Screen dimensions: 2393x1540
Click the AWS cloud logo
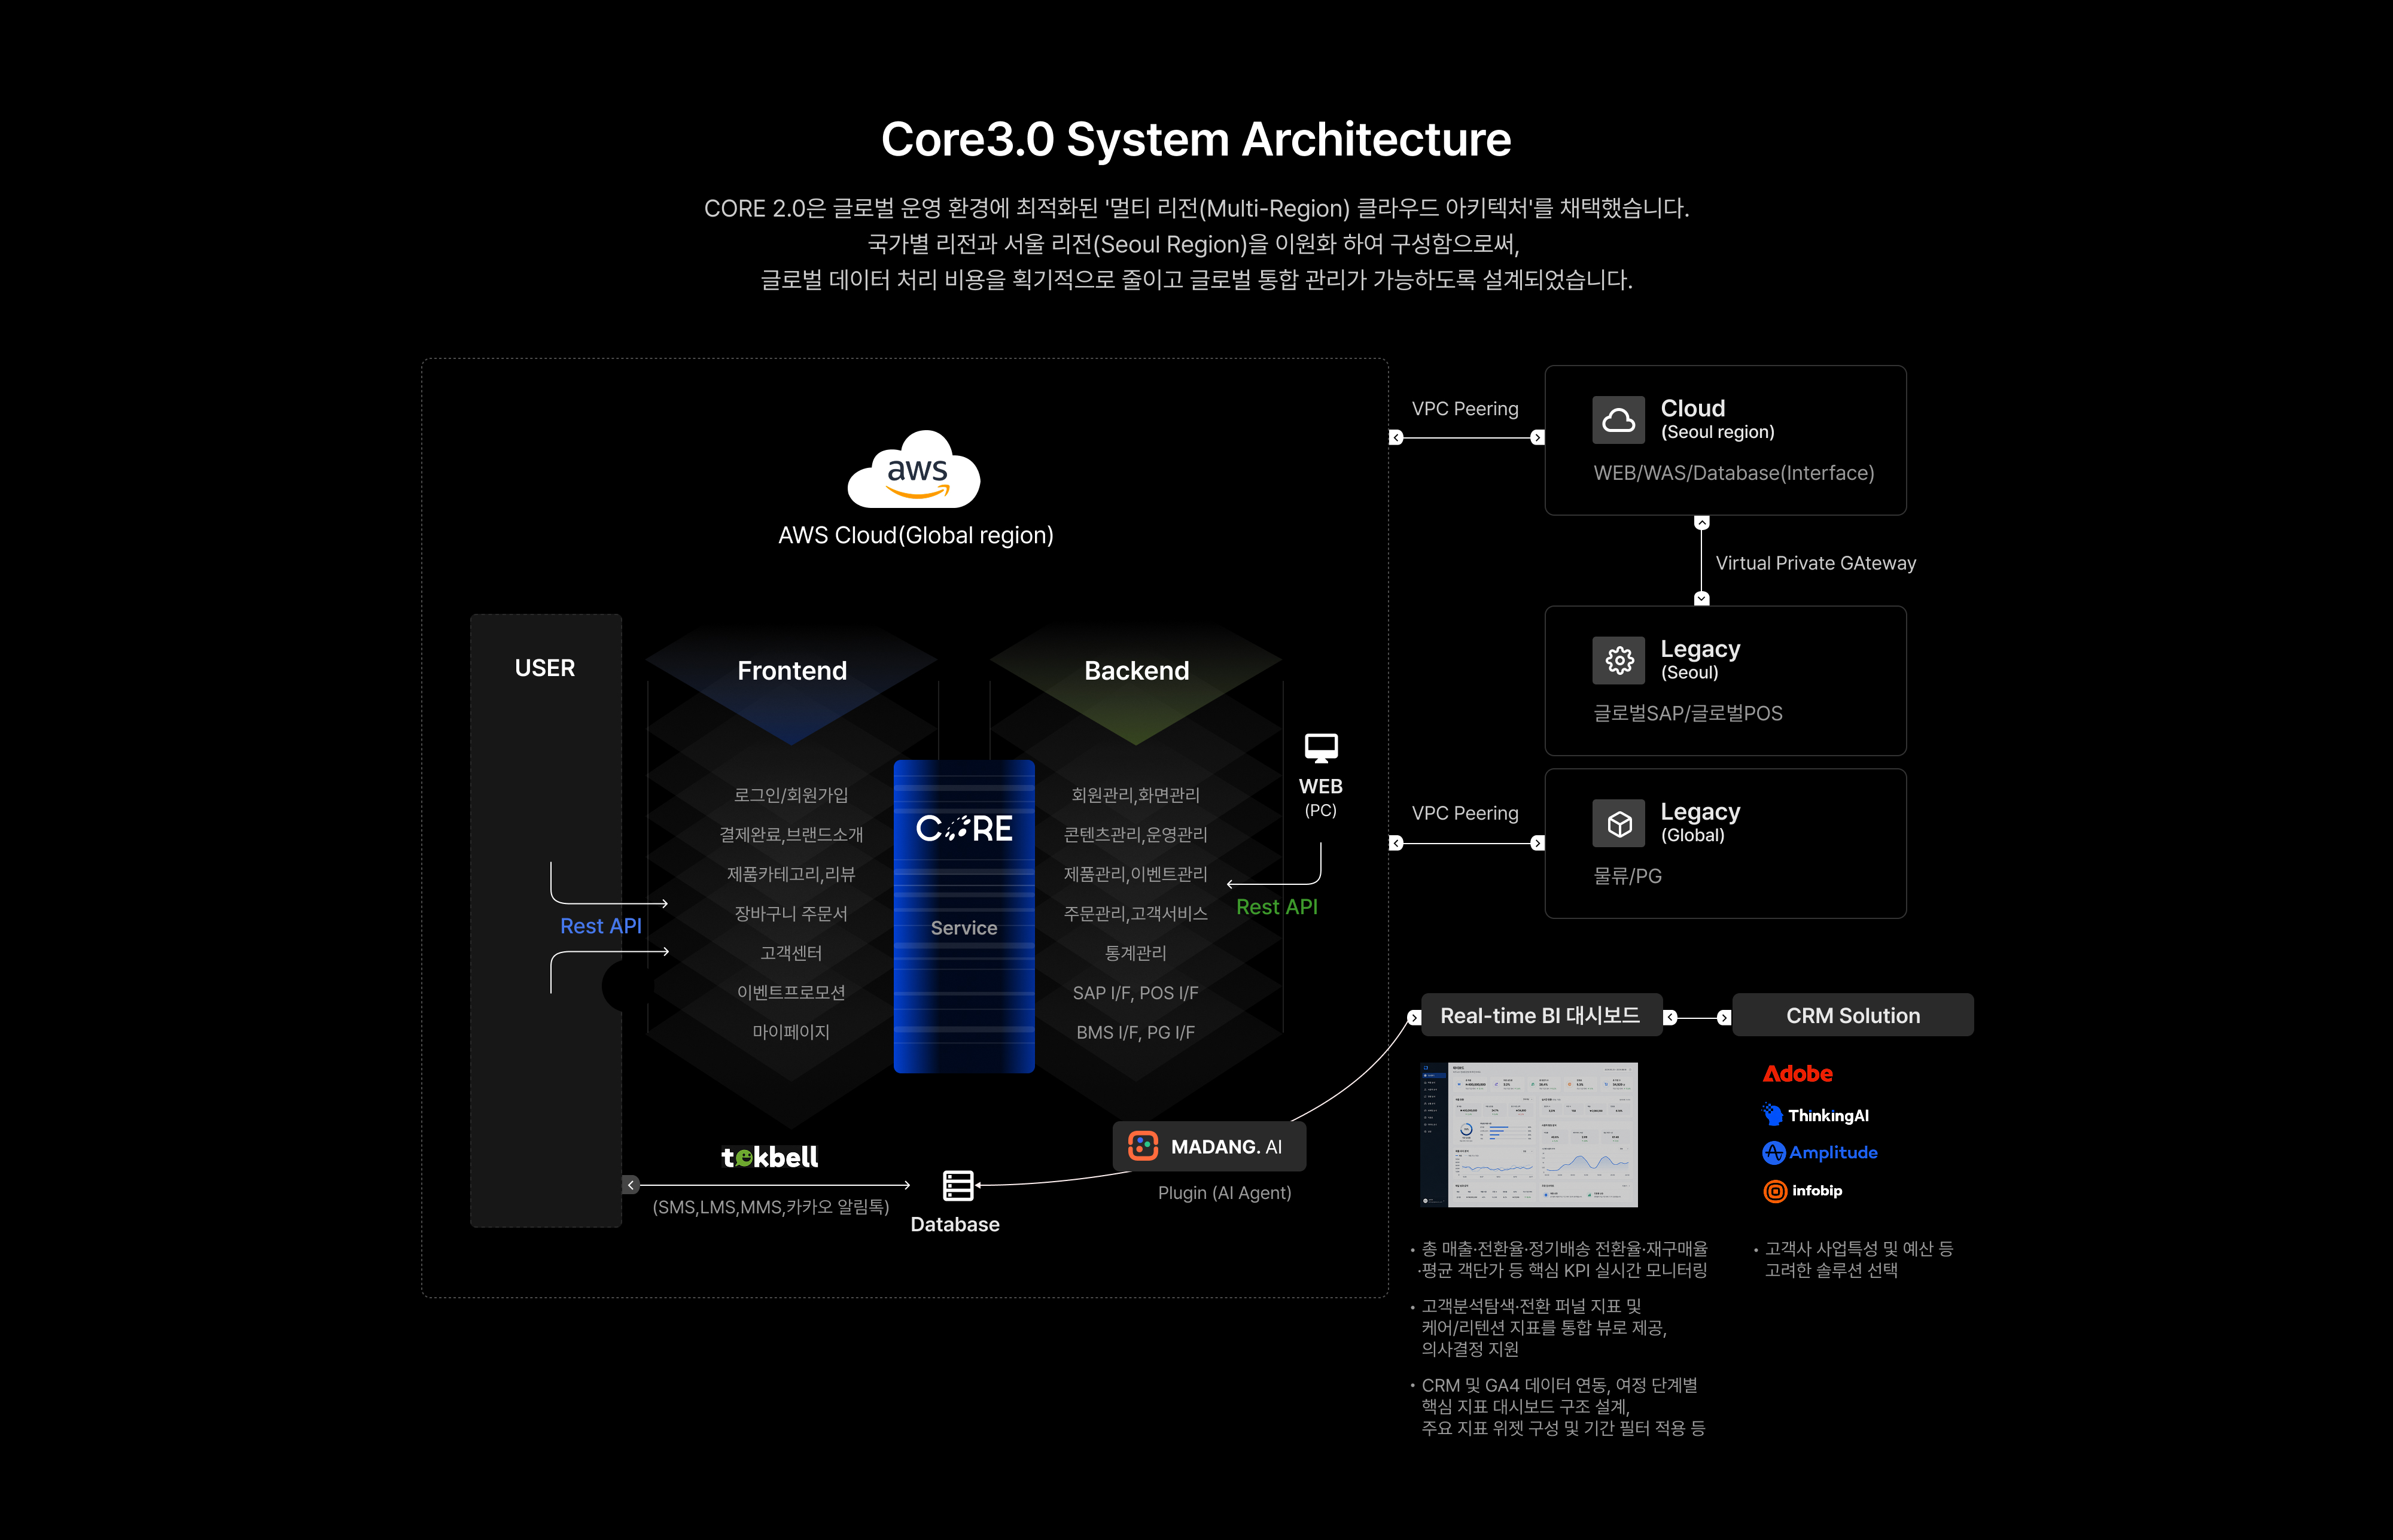coord(914,468)
